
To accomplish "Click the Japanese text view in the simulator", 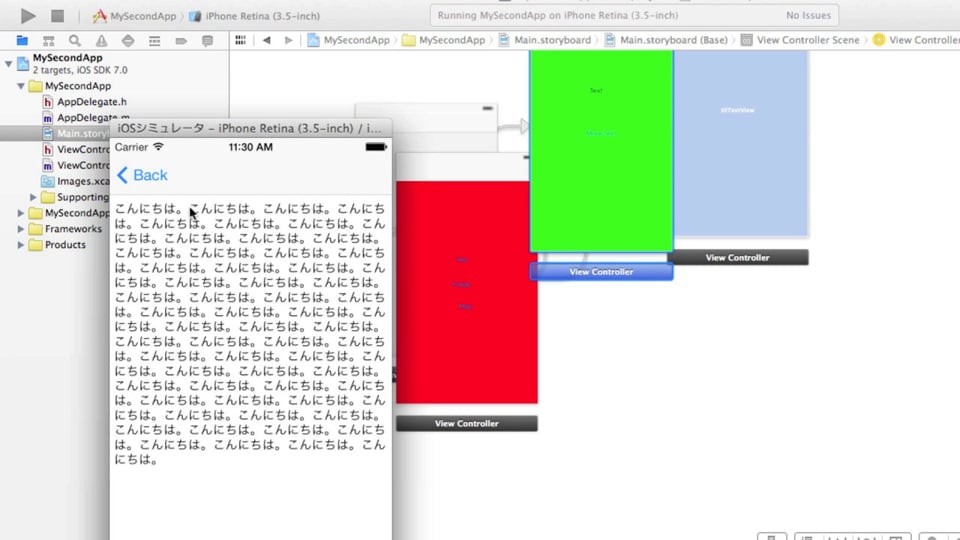I will coord(250,334).
